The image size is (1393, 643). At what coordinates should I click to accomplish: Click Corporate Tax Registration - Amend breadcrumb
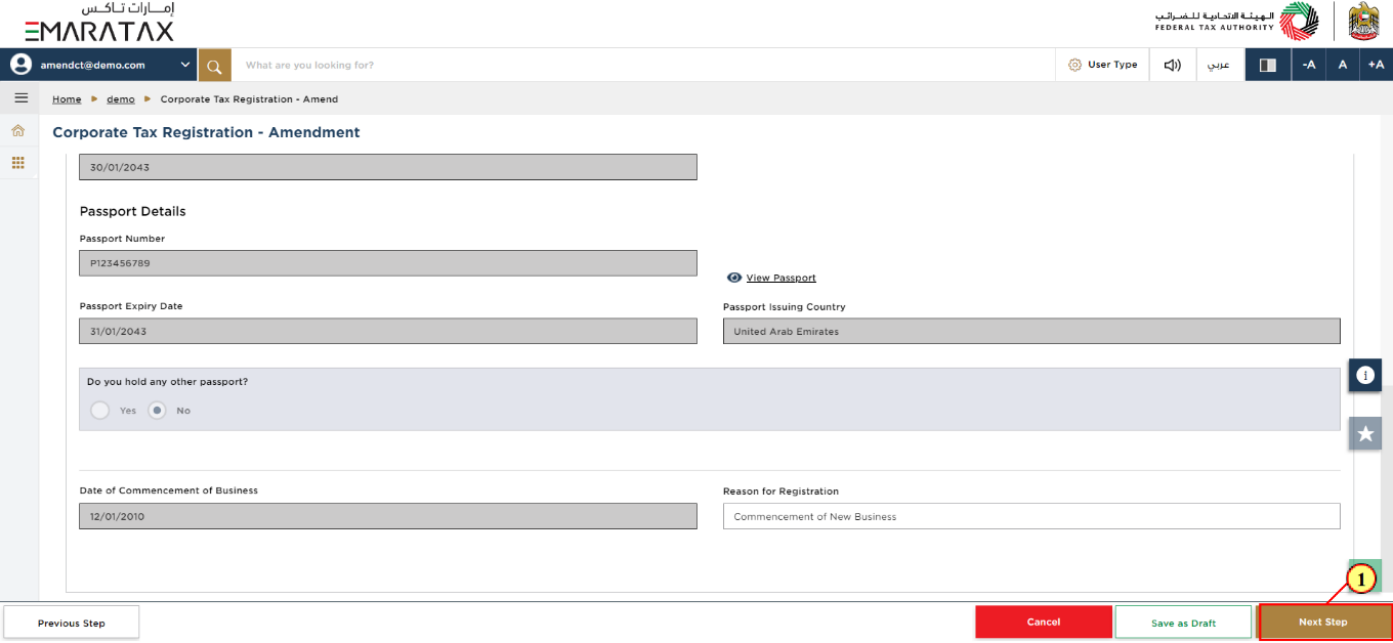pos(249,99)
